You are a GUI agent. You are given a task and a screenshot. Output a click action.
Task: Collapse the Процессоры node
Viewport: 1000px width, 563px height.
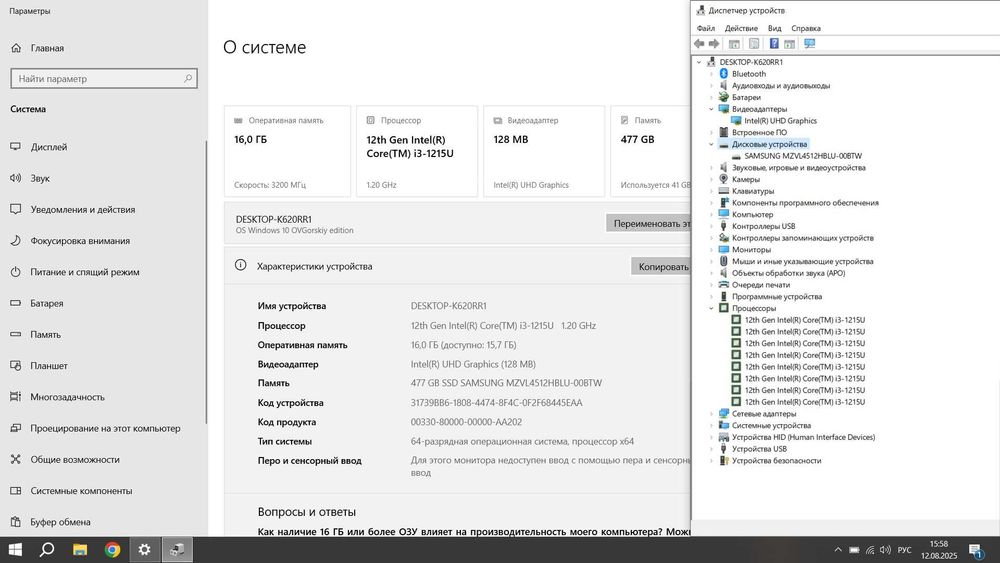coord(711,309)
